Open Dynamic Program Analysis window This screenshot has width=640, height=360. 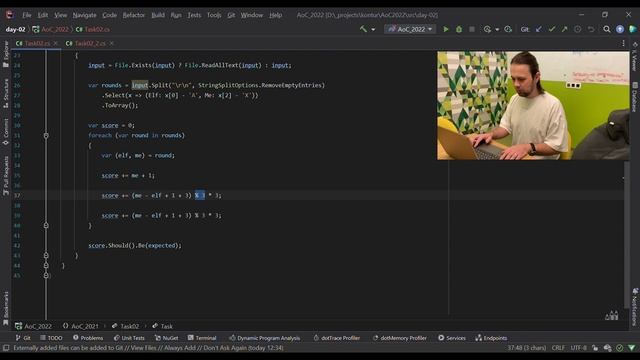[264, 338]
